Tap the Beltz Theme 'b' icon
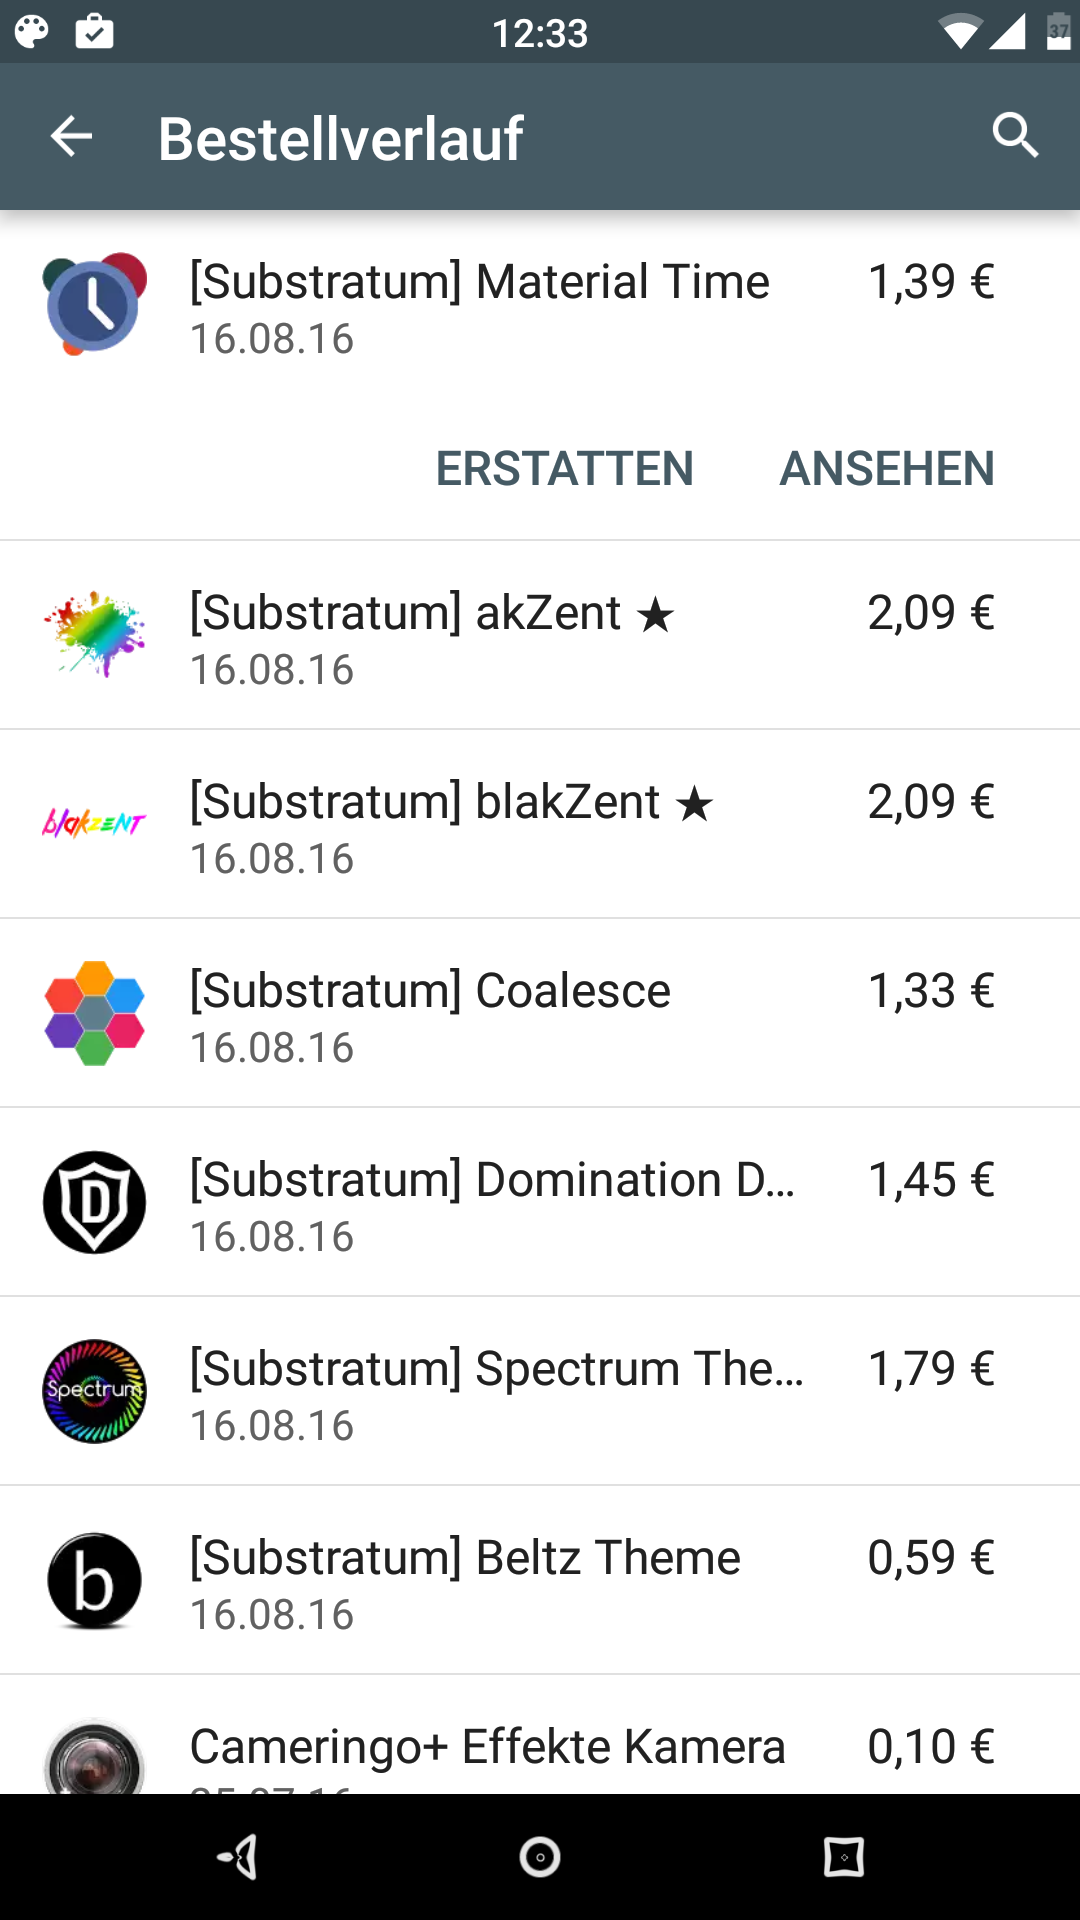This screenshot has width=1080, height=1920. (x=94, y=1580)
